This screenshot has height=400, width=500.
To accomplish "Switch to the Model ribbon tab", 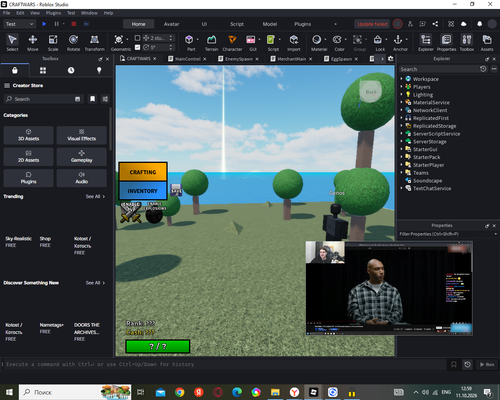I will coord(270,24).
